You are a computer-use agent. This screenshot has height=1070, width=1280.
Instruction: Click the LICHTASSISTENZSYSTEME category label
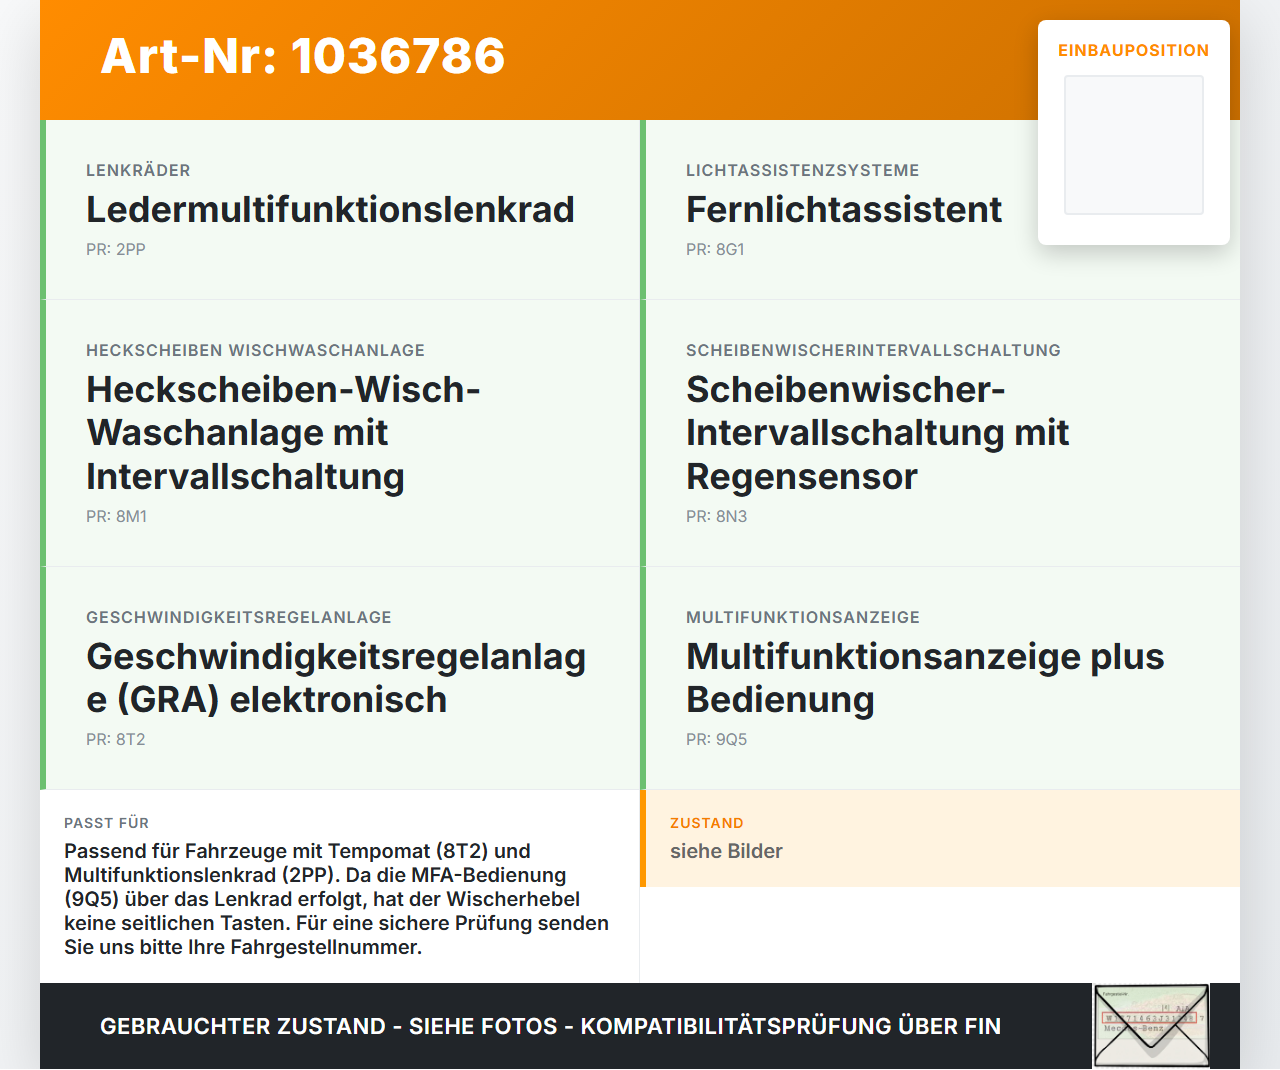(803, 170)
